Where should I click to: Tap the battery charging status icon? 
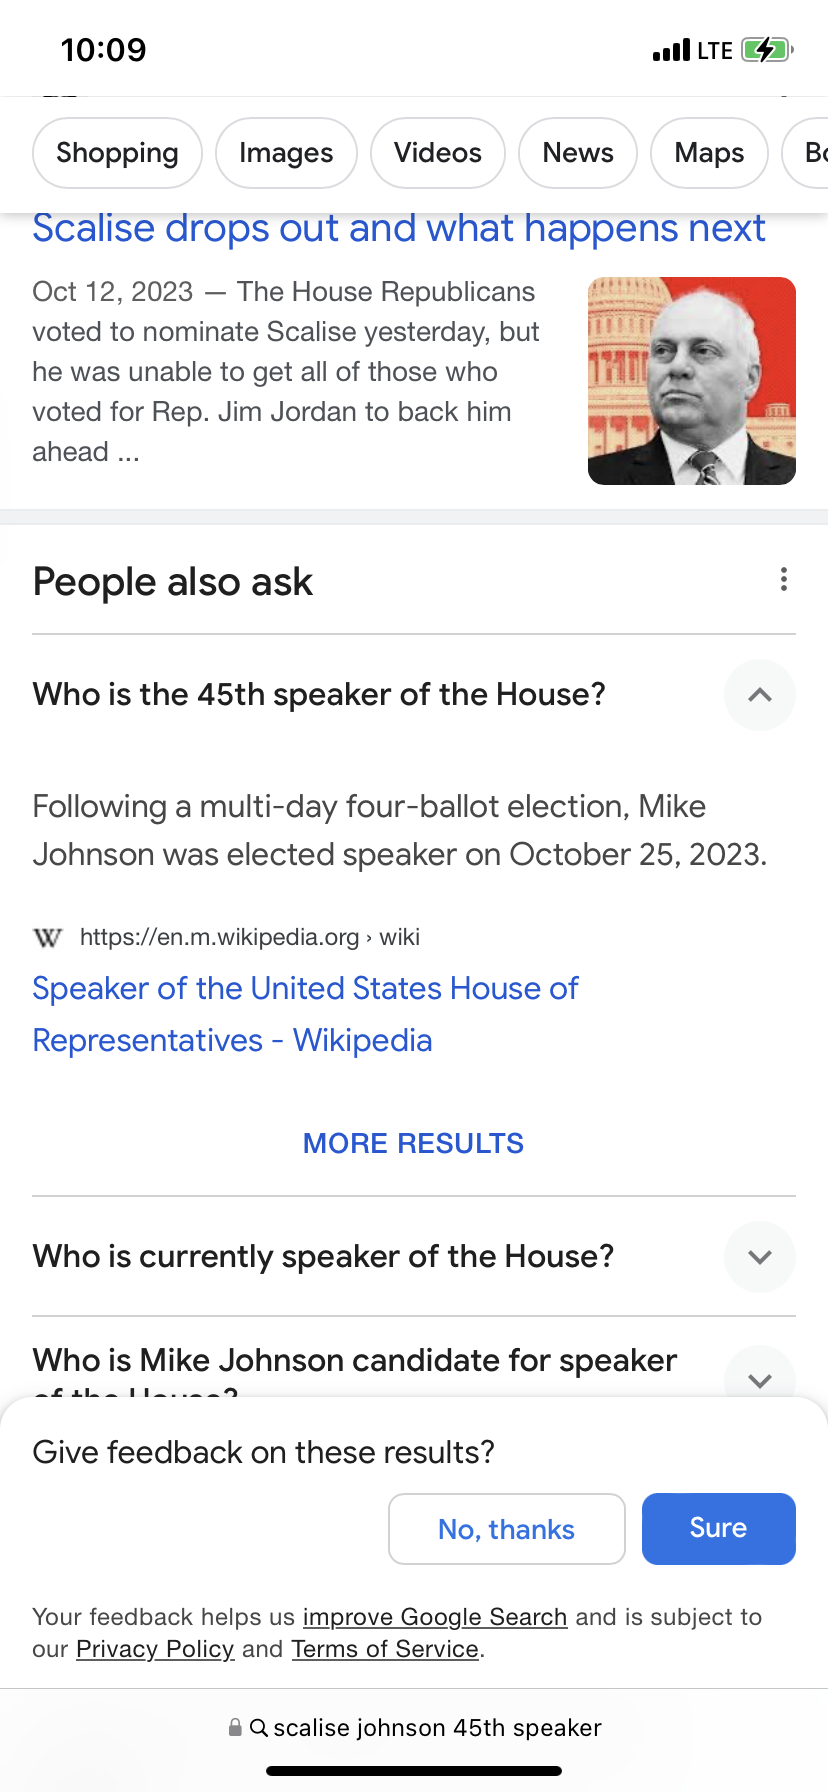[x=767, y=50]
